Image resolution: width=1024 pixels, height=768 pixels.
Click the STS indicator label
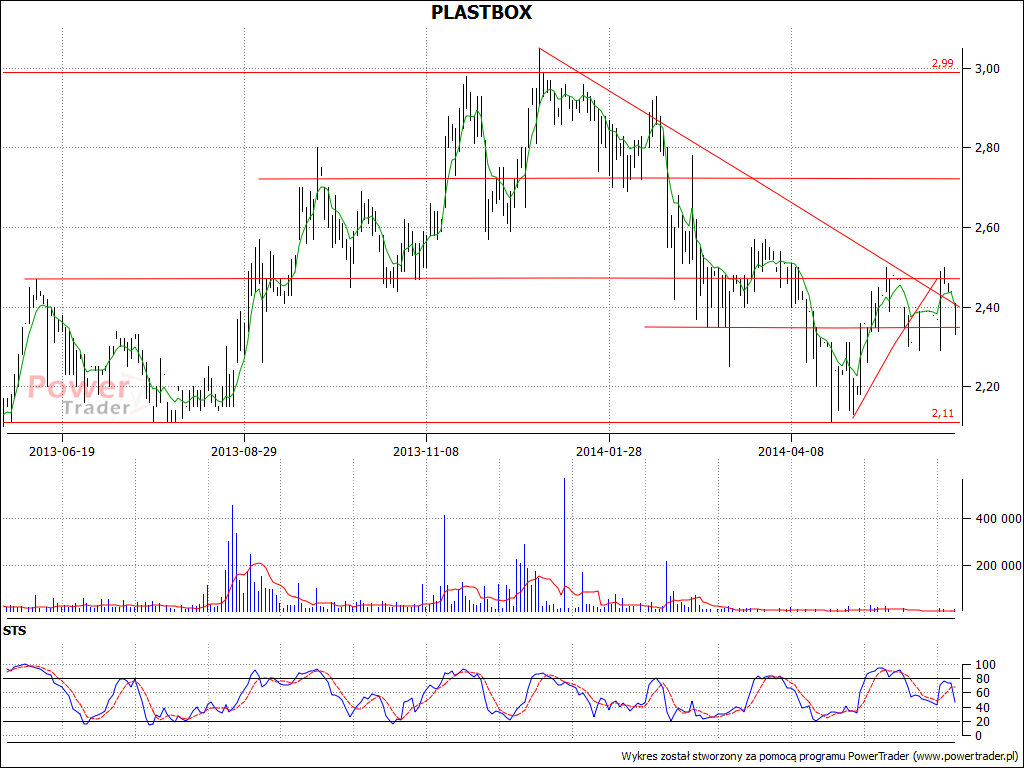click(14, 631)
